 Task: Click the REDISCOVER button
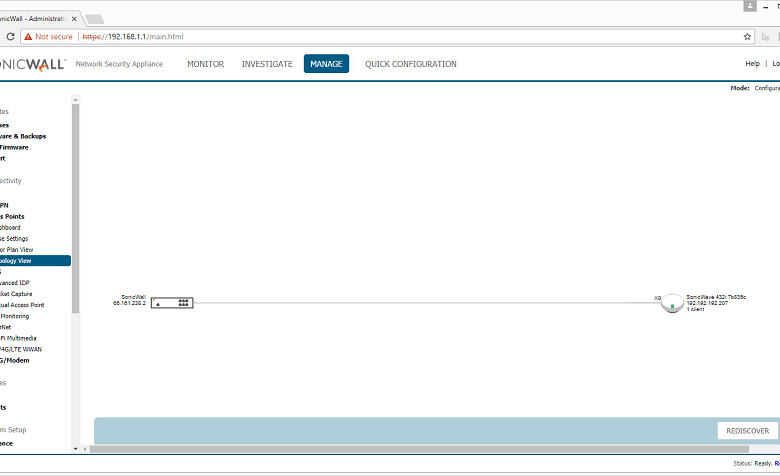click(748, 431)
